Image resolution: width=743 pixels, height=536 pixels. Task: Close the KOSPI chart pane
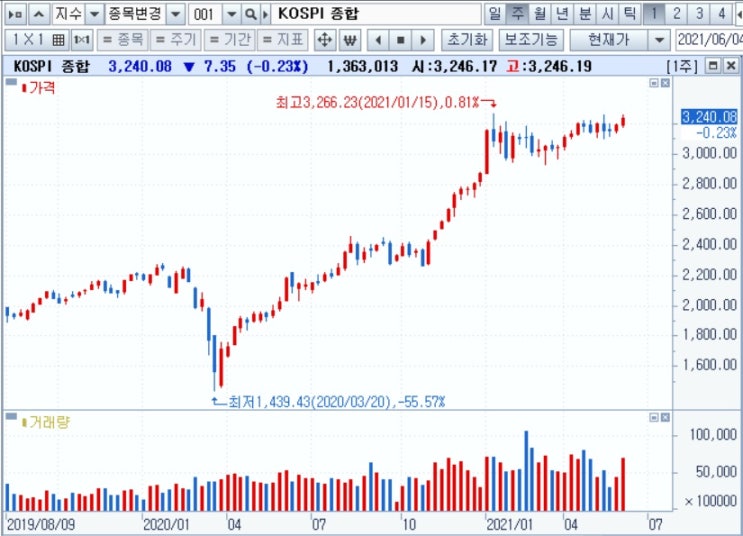pyautogui.click(x=731, y=65)
